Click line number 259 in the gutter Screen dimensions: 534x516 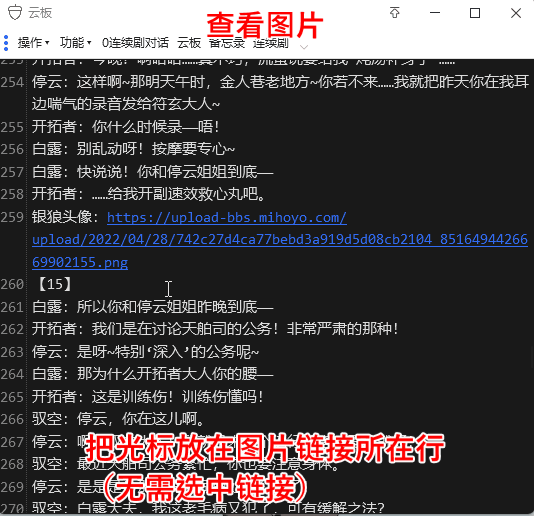[x=12, y=217]
